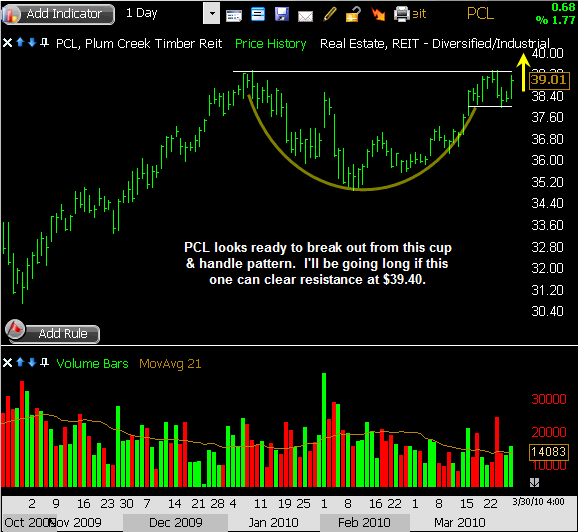Click the % 1.77 change value

click(556, 21)
